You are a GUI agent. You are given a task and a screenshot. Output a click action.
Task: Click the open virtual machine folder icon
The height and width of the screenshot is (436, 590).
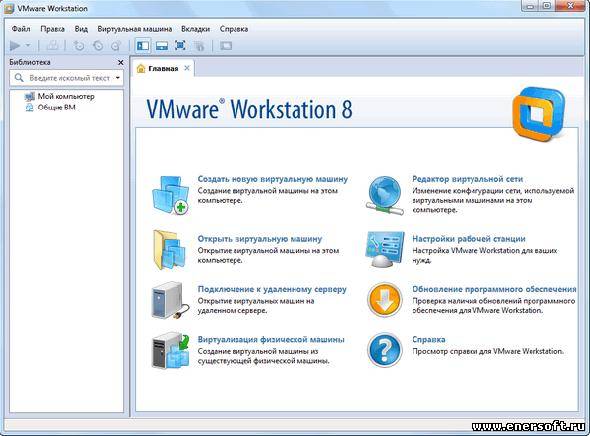click(x=169, y=250)
